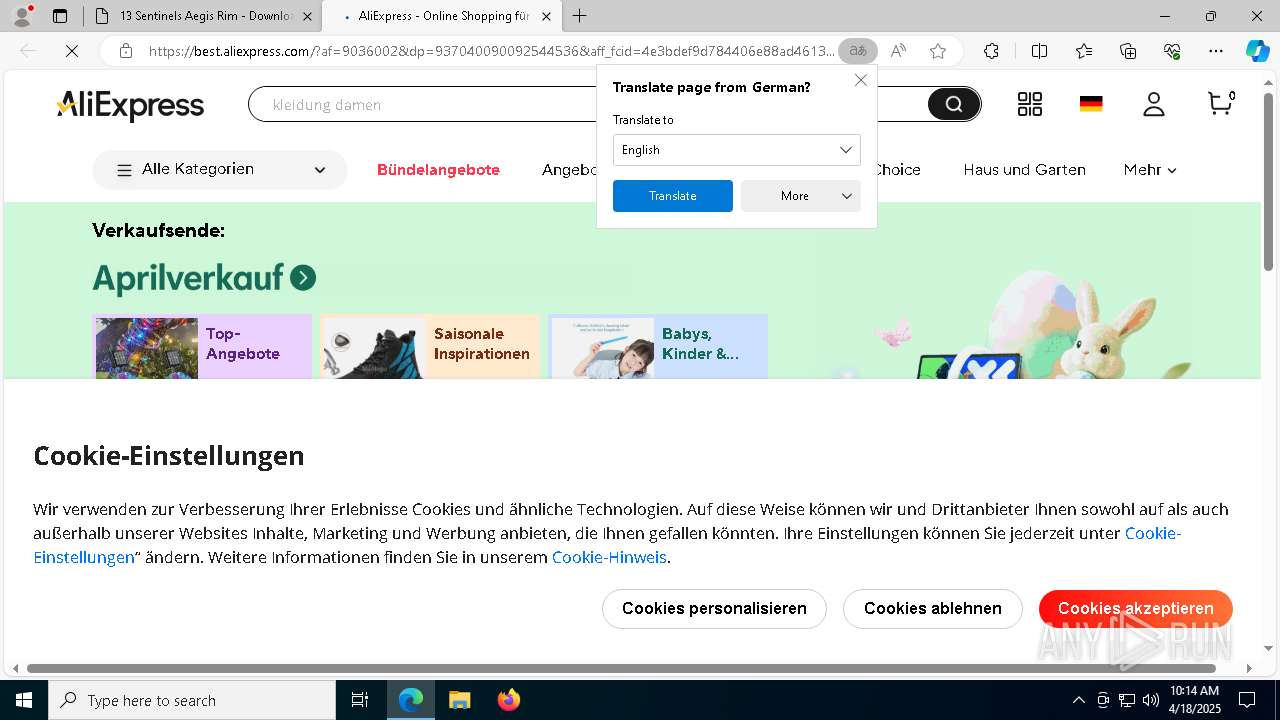Open Browser essentials icon

click(x=1172, y=51)
